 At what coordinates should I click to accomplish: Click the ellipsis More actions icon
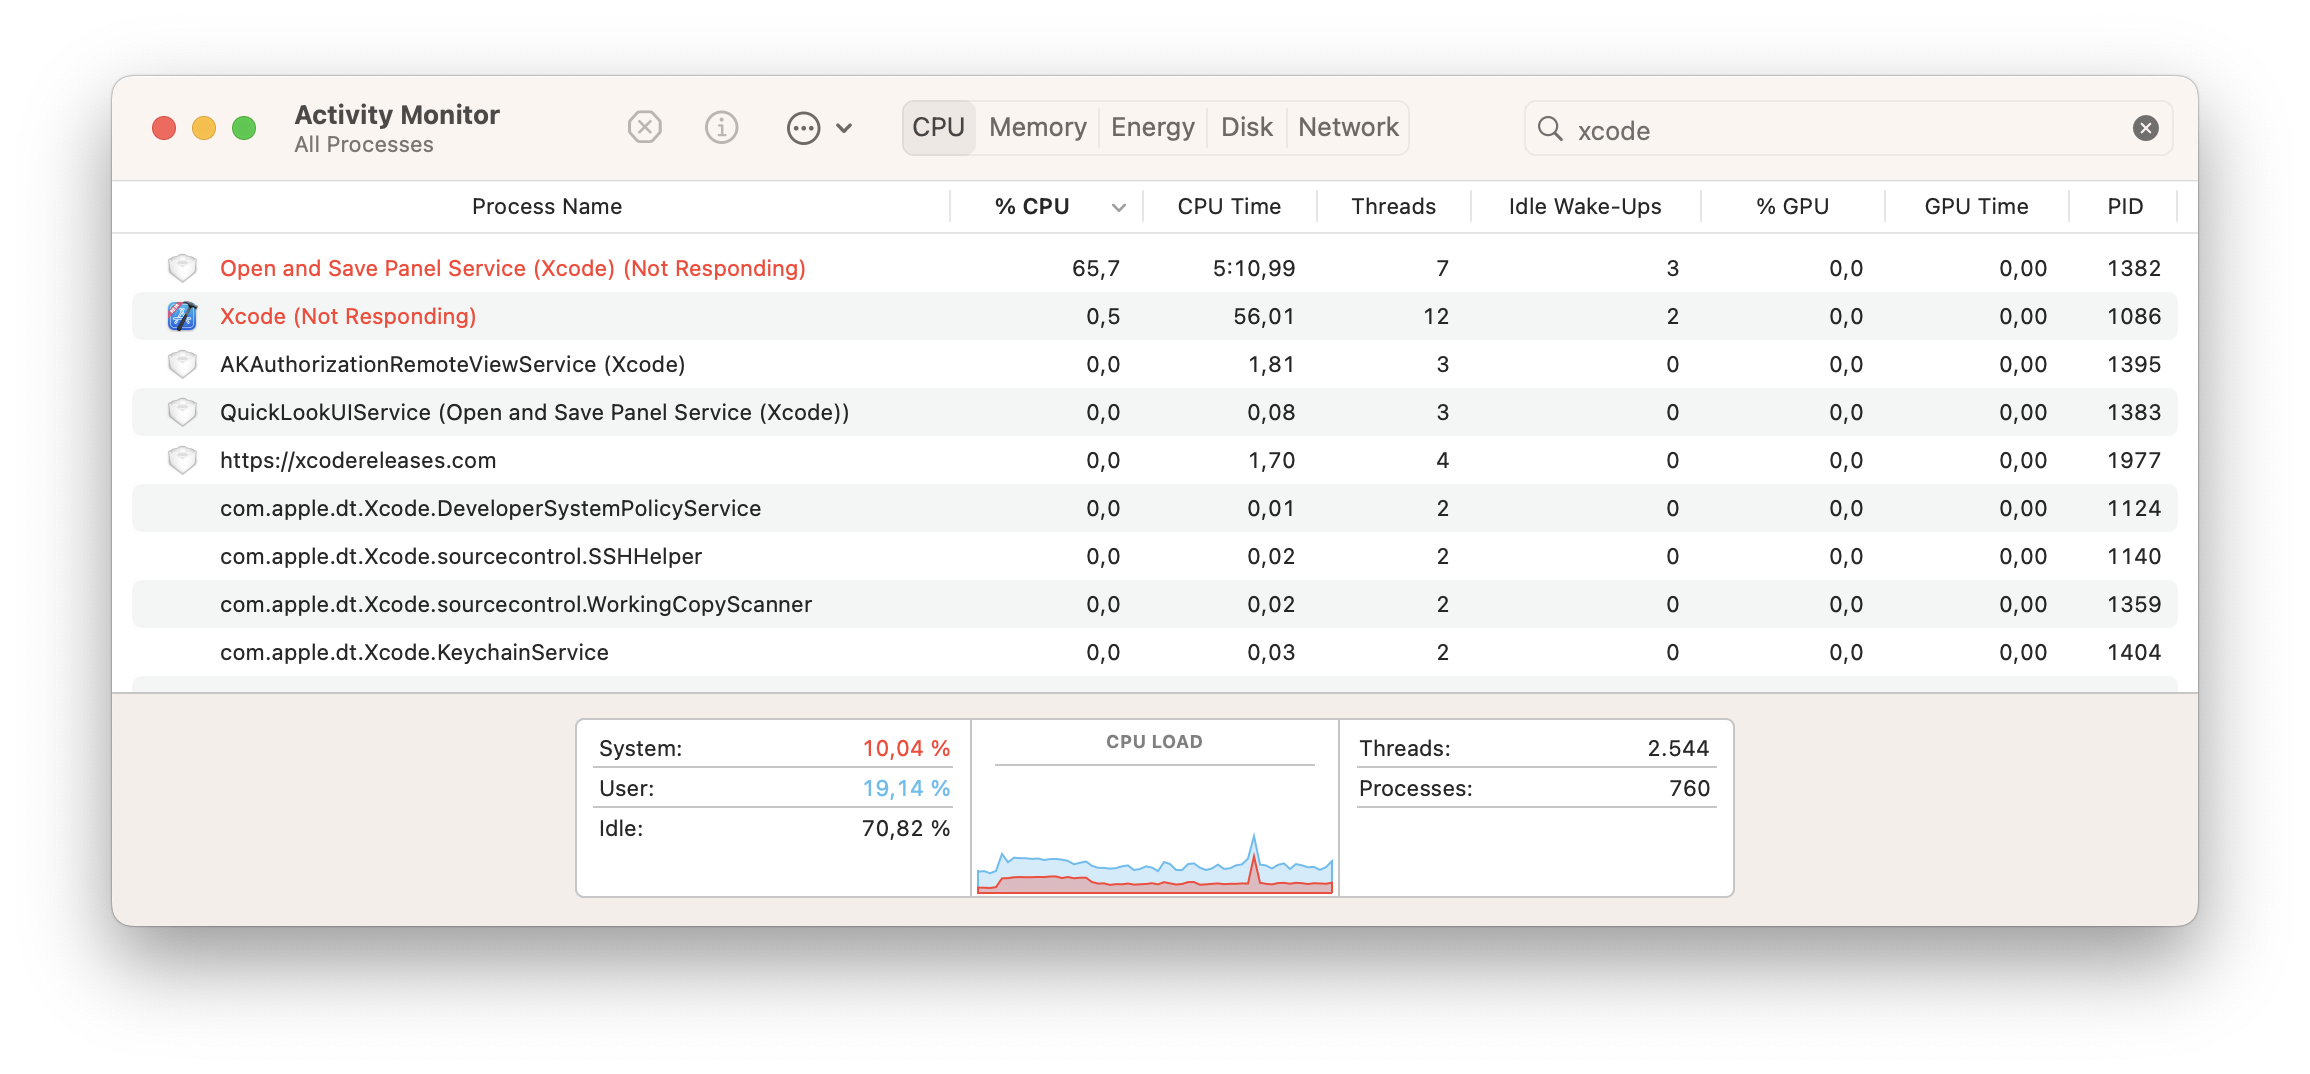803,128
